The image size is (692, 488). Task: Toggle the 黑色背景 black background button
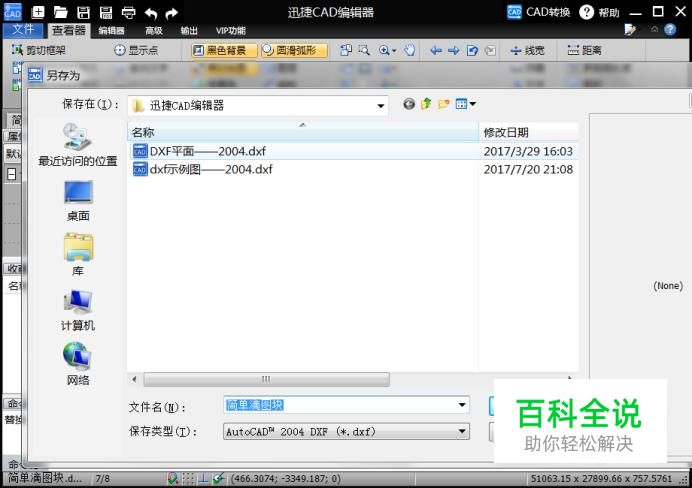[224, 50]
